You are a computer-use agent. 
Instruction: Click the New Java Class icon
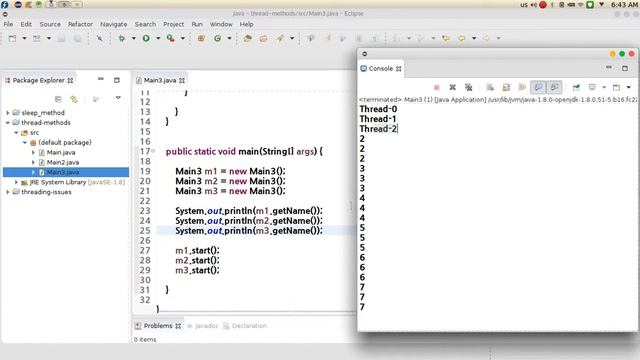(218, 38)
